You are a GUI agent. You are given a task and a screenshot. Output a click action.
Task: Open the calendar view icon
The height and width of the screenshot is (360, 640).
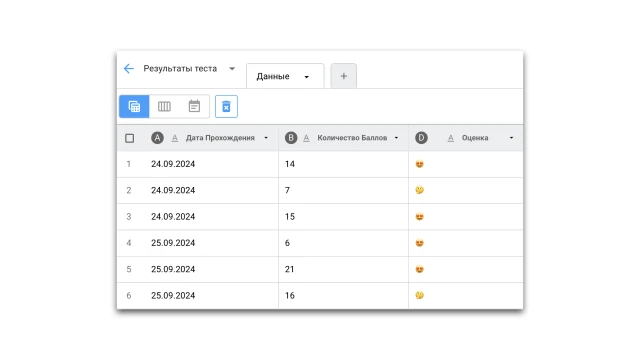194,107
